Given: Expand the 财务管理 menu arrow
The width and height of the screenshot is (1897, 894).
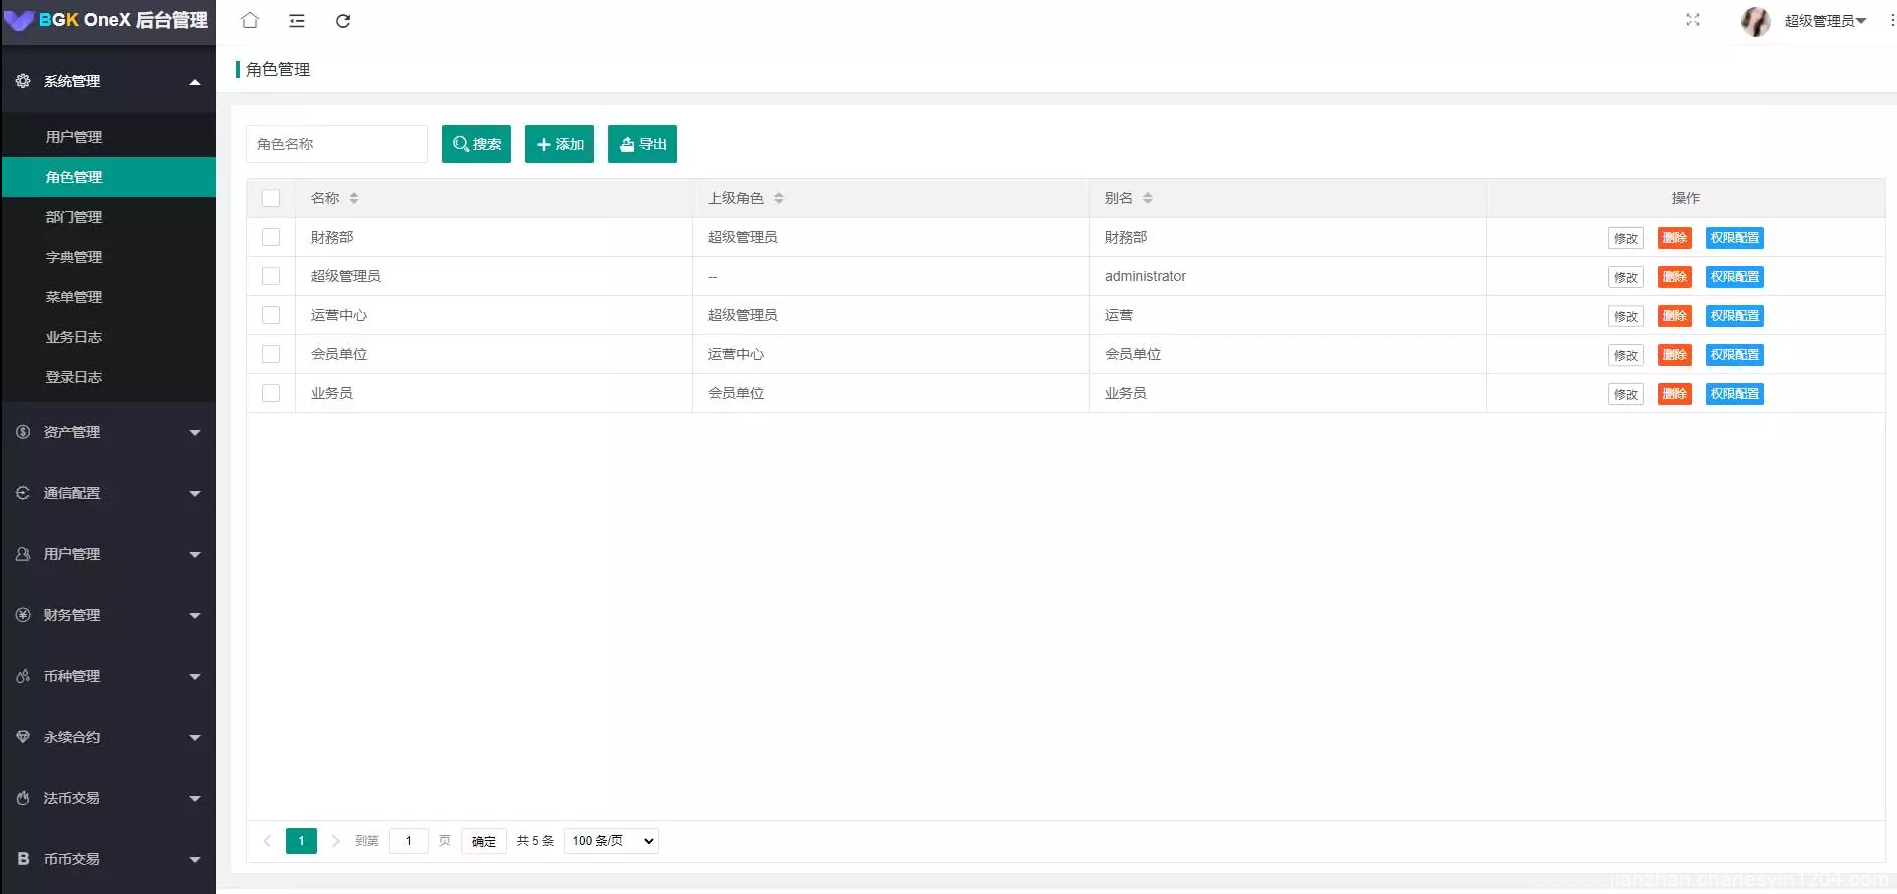Looking at the screenshot, I should tap(195, 616).
